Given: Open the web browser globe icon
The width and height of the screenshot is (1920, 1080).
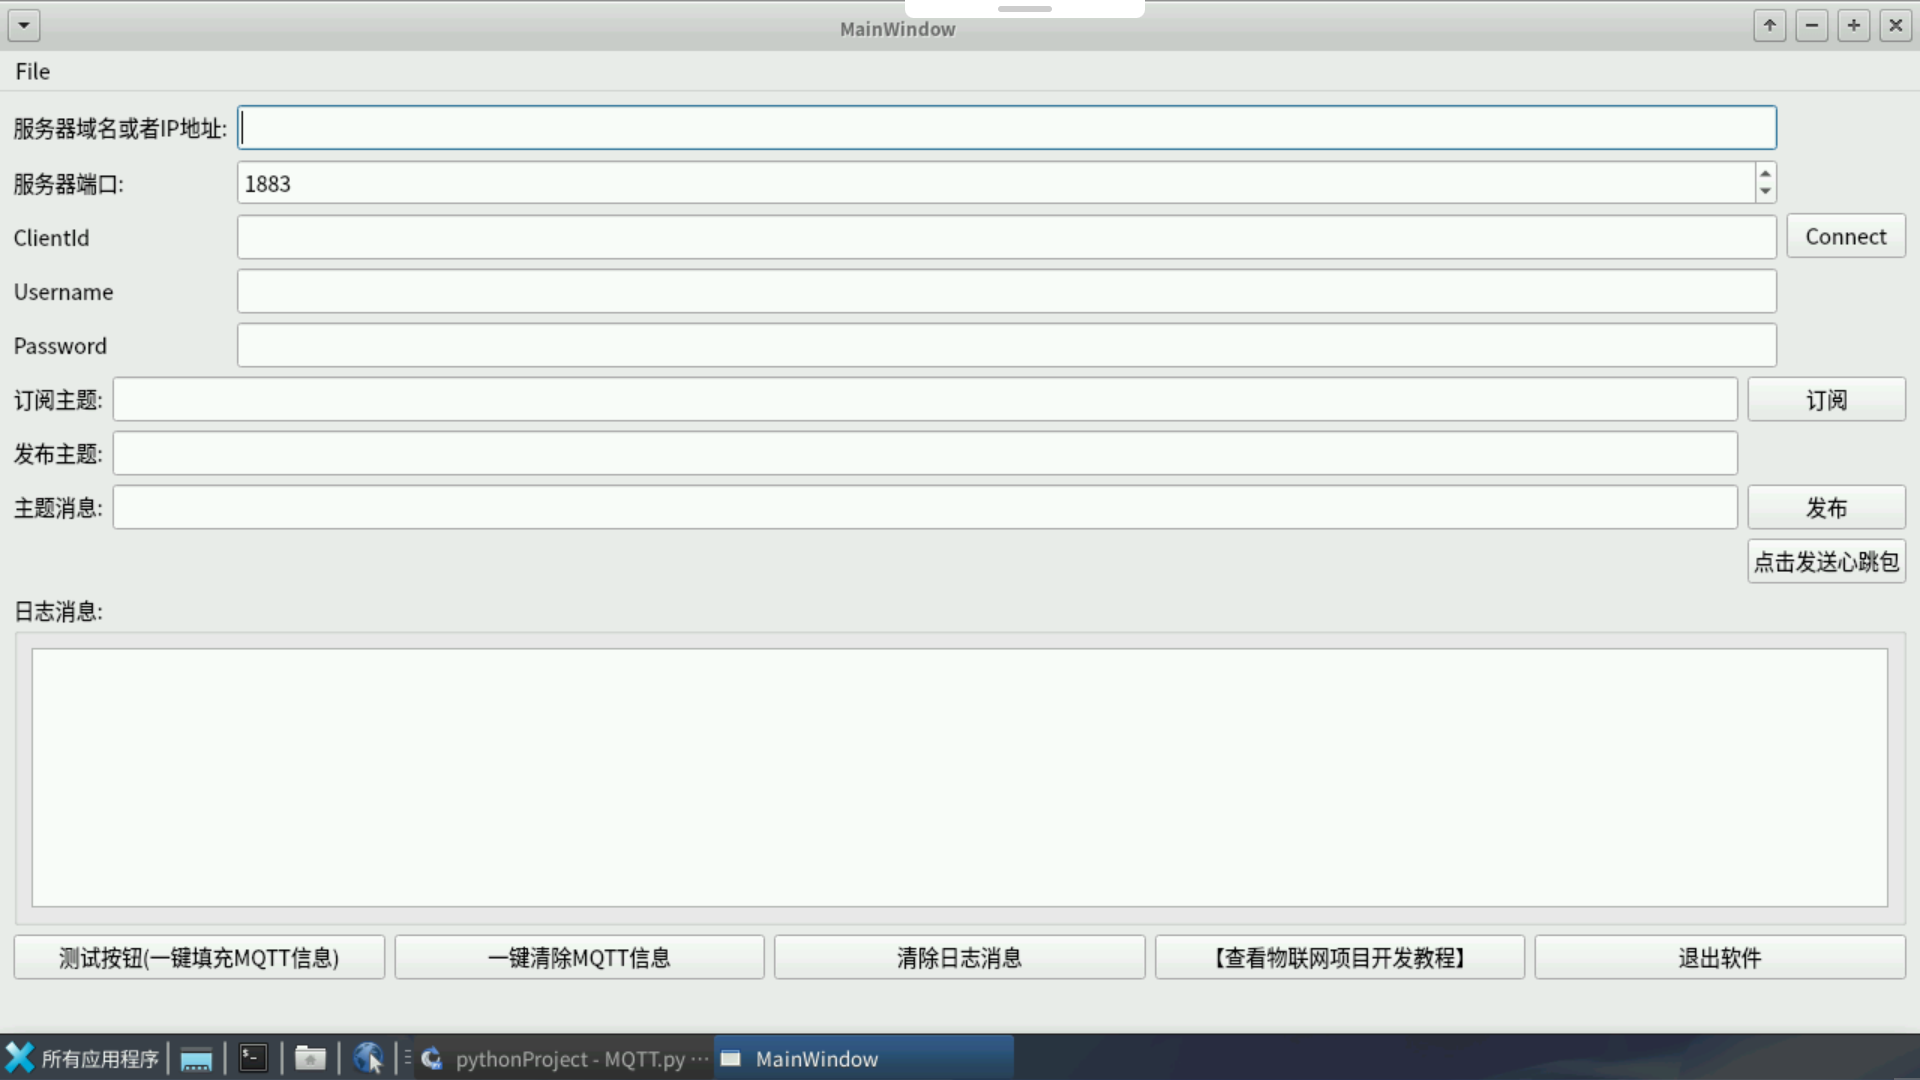Looking at the screenshot, I should (x=368, y=1058).
